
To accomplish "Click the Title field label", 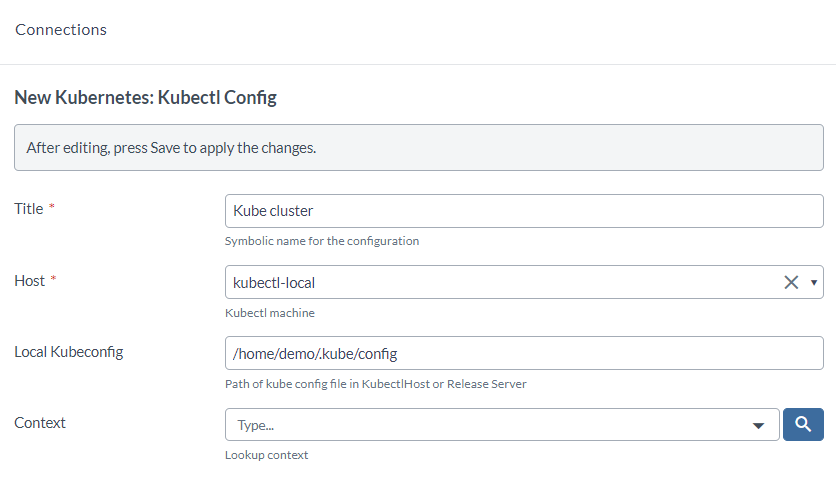I will pyautogui.click(x=29, y=209).
